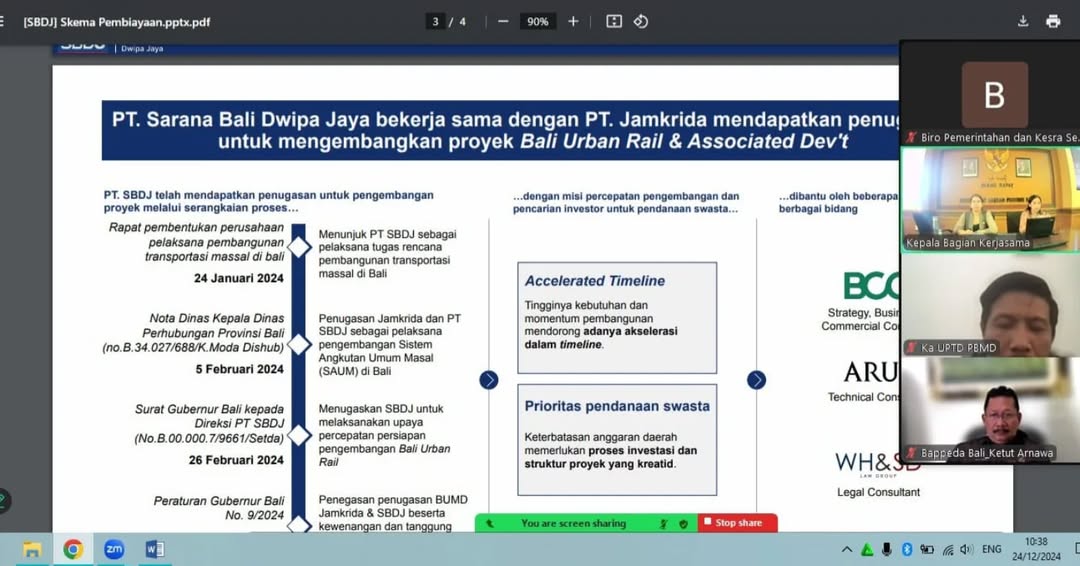The image size is (1080, 566).
Task: Stop the screen share
Action: pos(737,523)
